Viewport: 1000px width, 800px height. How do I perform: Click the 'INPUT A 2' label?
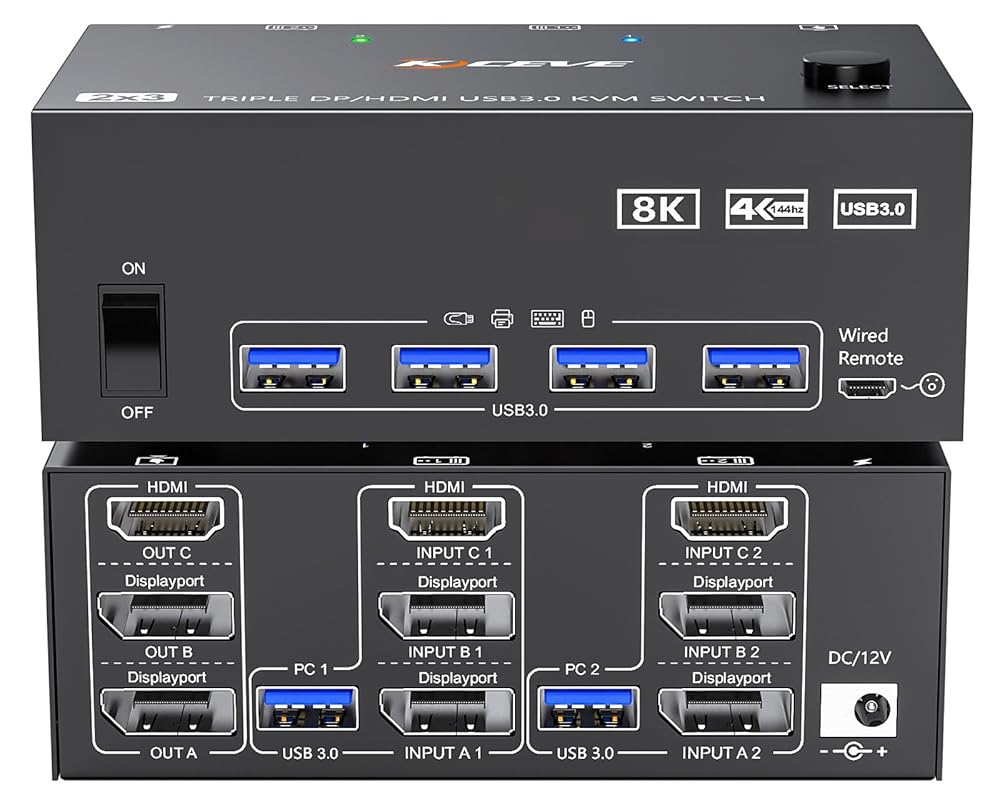coord(721,753)
